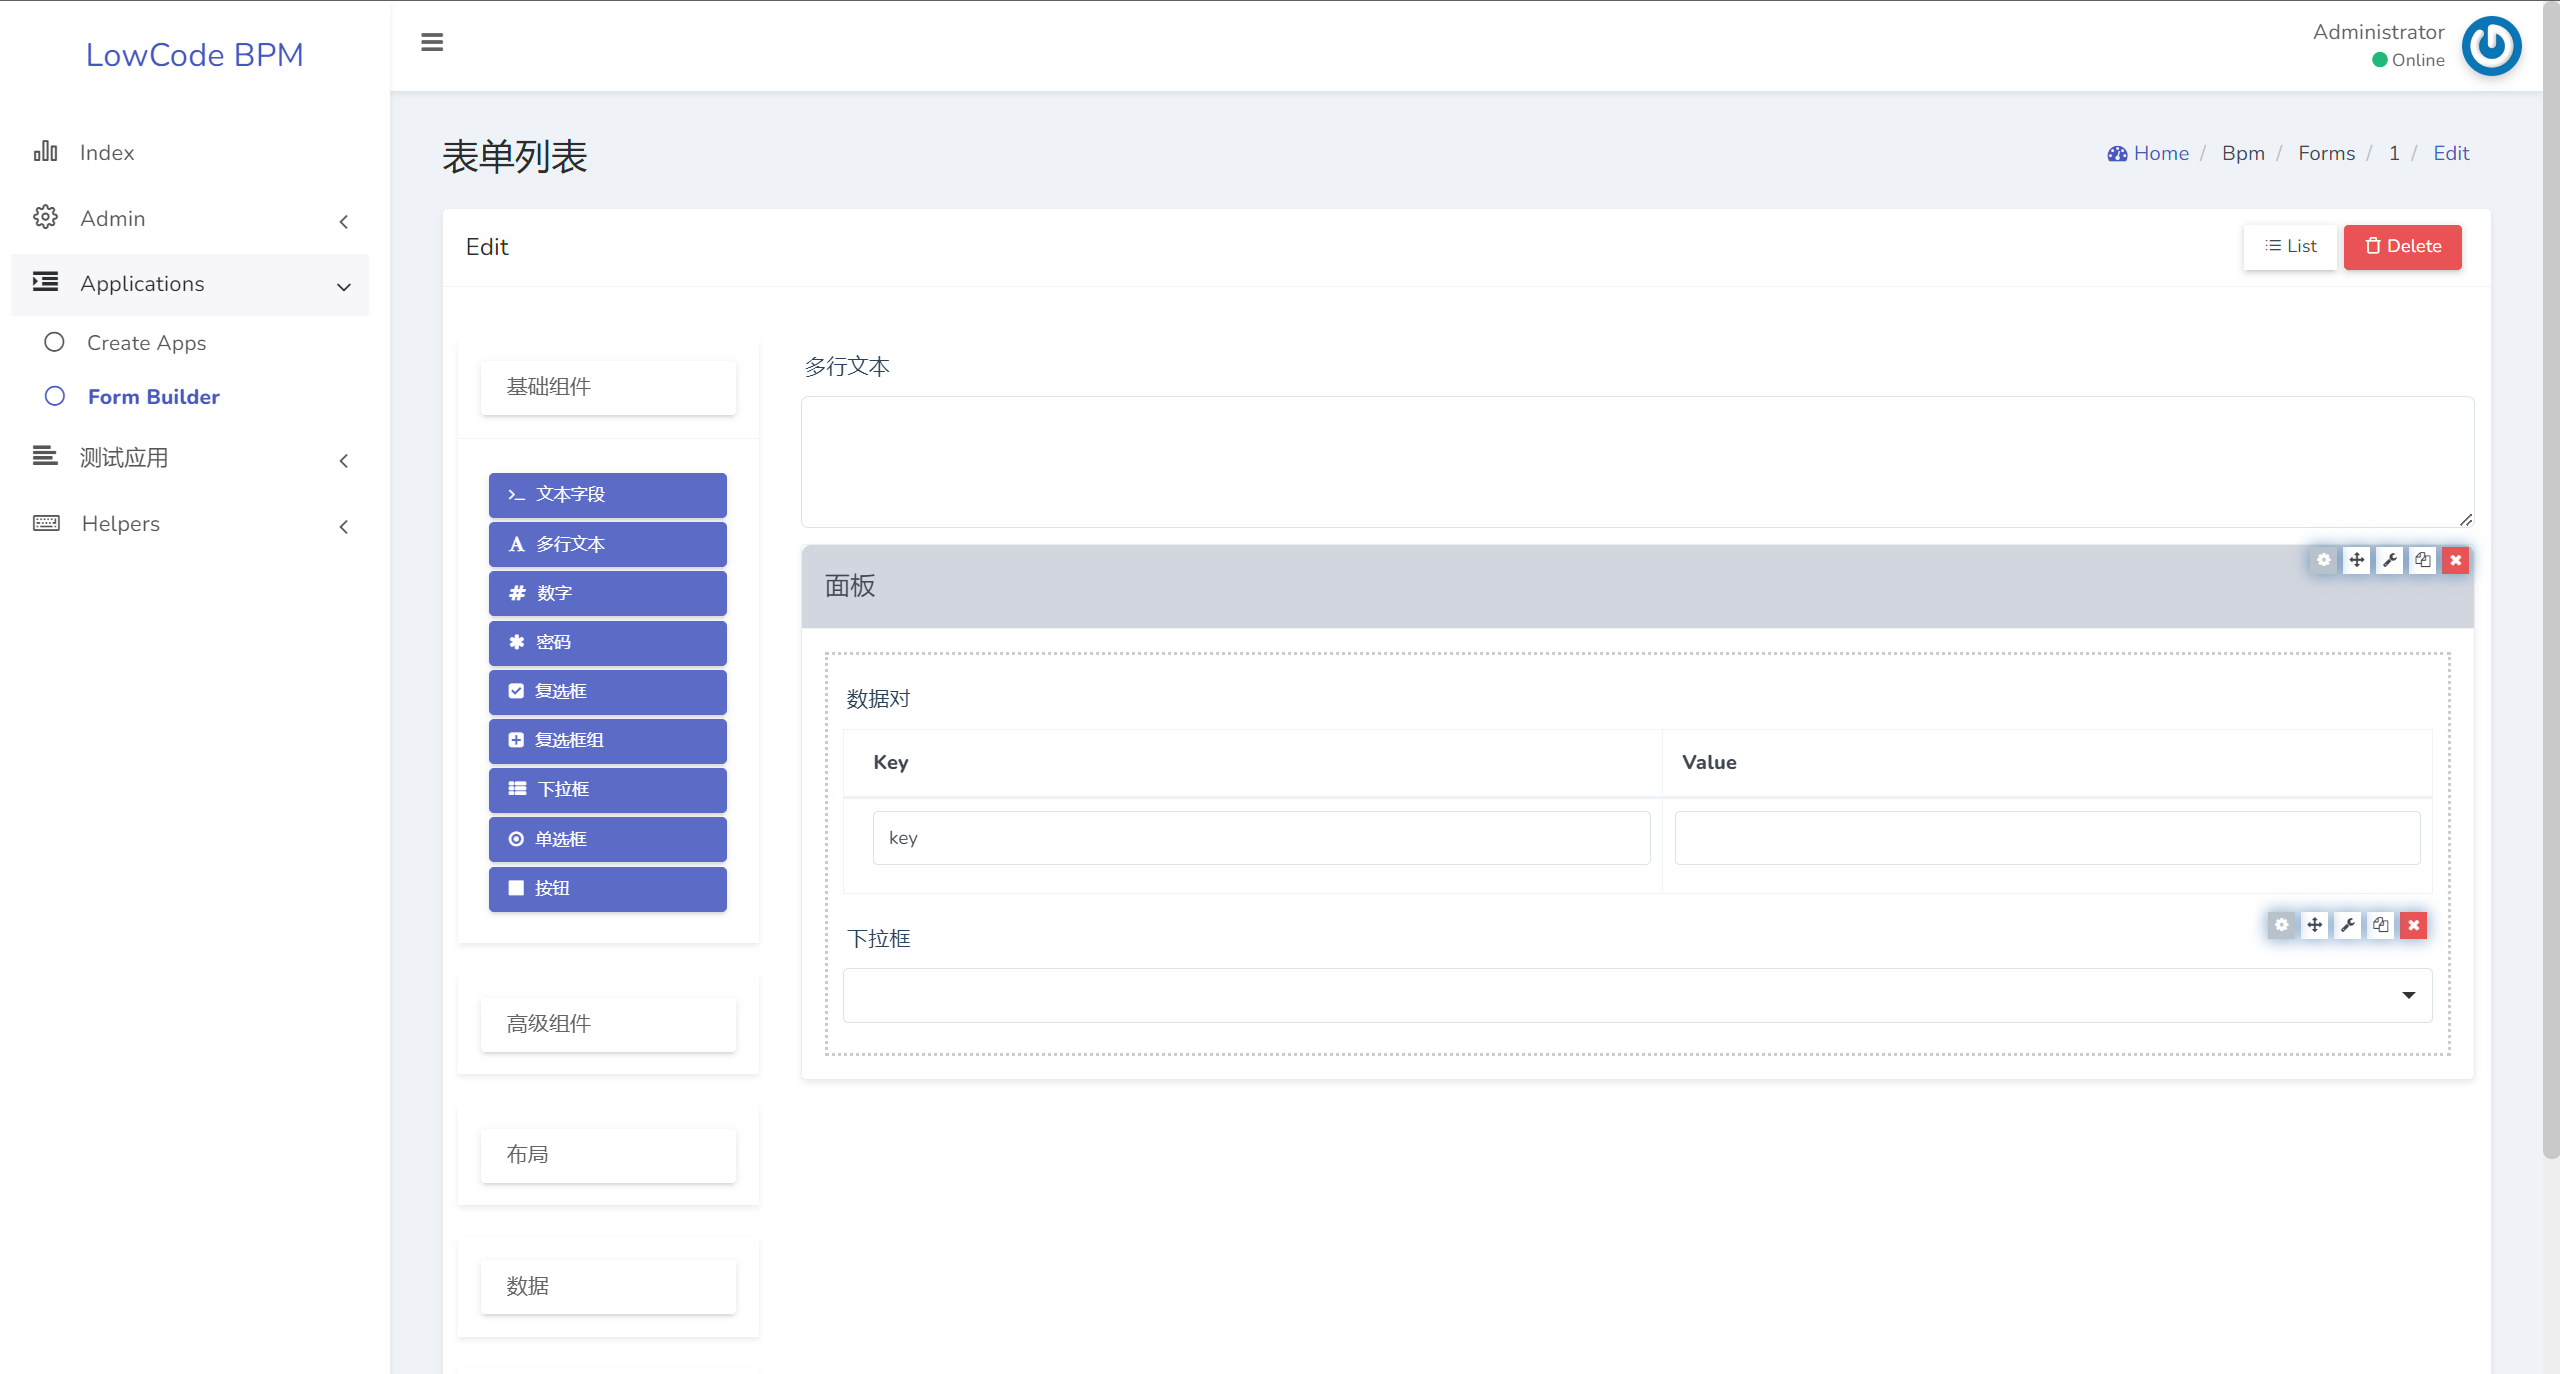This screenshot has width=2560, height=1374.
Task: Open the 下拉框 dropdown select in the panel
Action: (x=1637, y=995)
